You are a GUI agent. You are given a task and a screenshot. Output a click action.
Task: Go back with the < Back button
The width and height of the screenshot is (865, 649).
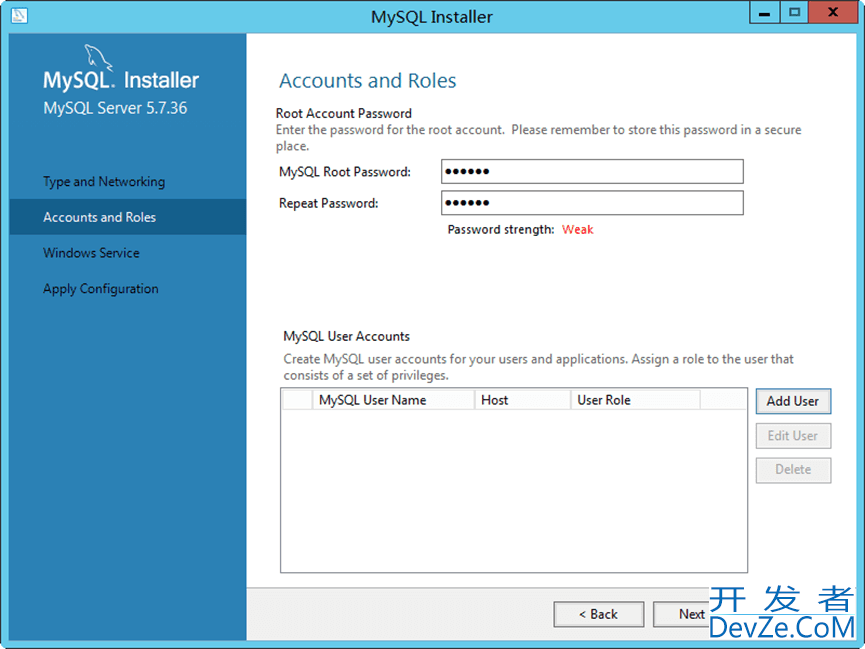click(x=599, y=614)
